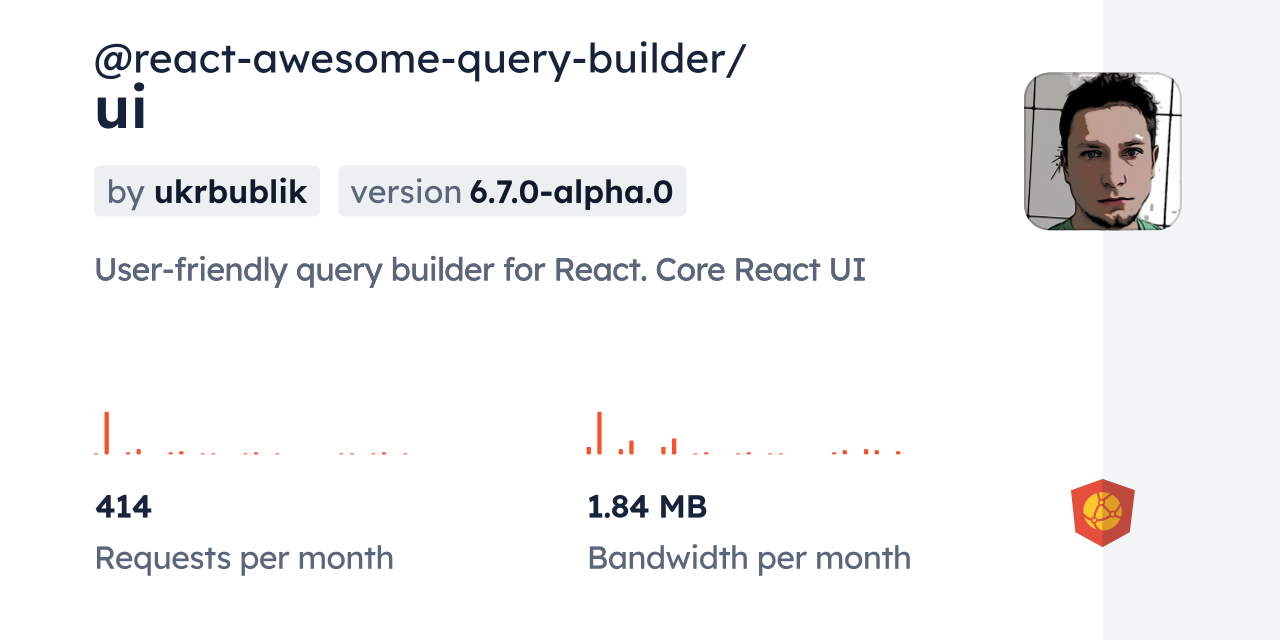Screen dimensions: 1280x640
Task: Click the bold "ui" package name
Action: pyautogui.click(x=120, y=110)
